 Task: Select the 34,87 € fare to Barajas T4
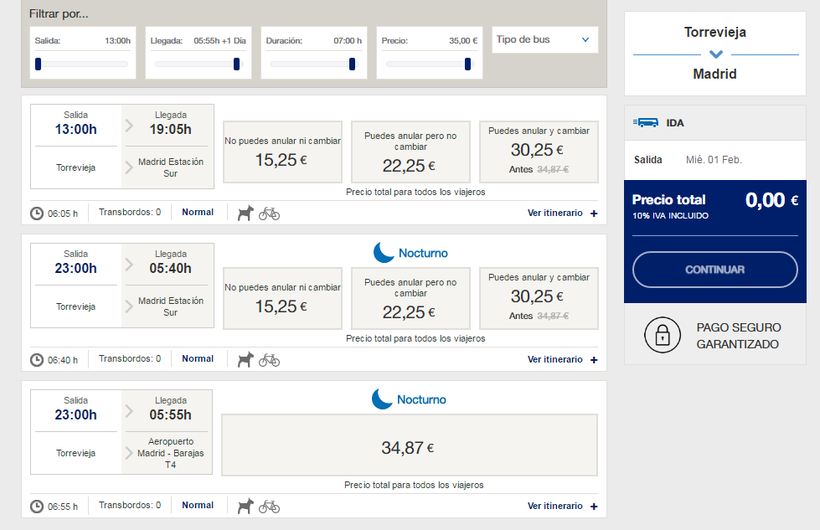click(409, 446)
